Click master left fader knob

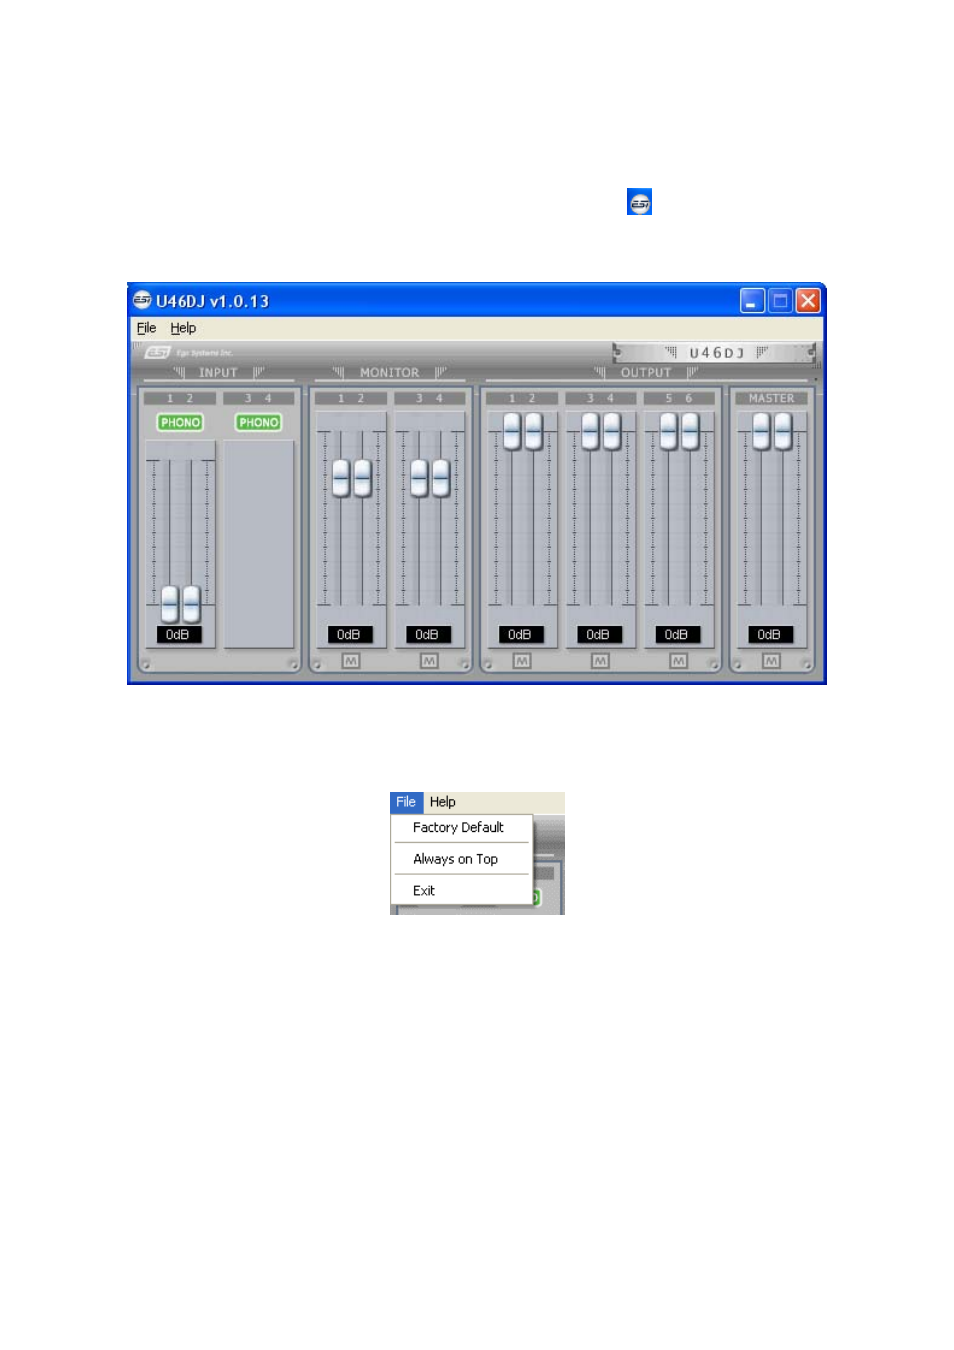click(x=761, y=431)
